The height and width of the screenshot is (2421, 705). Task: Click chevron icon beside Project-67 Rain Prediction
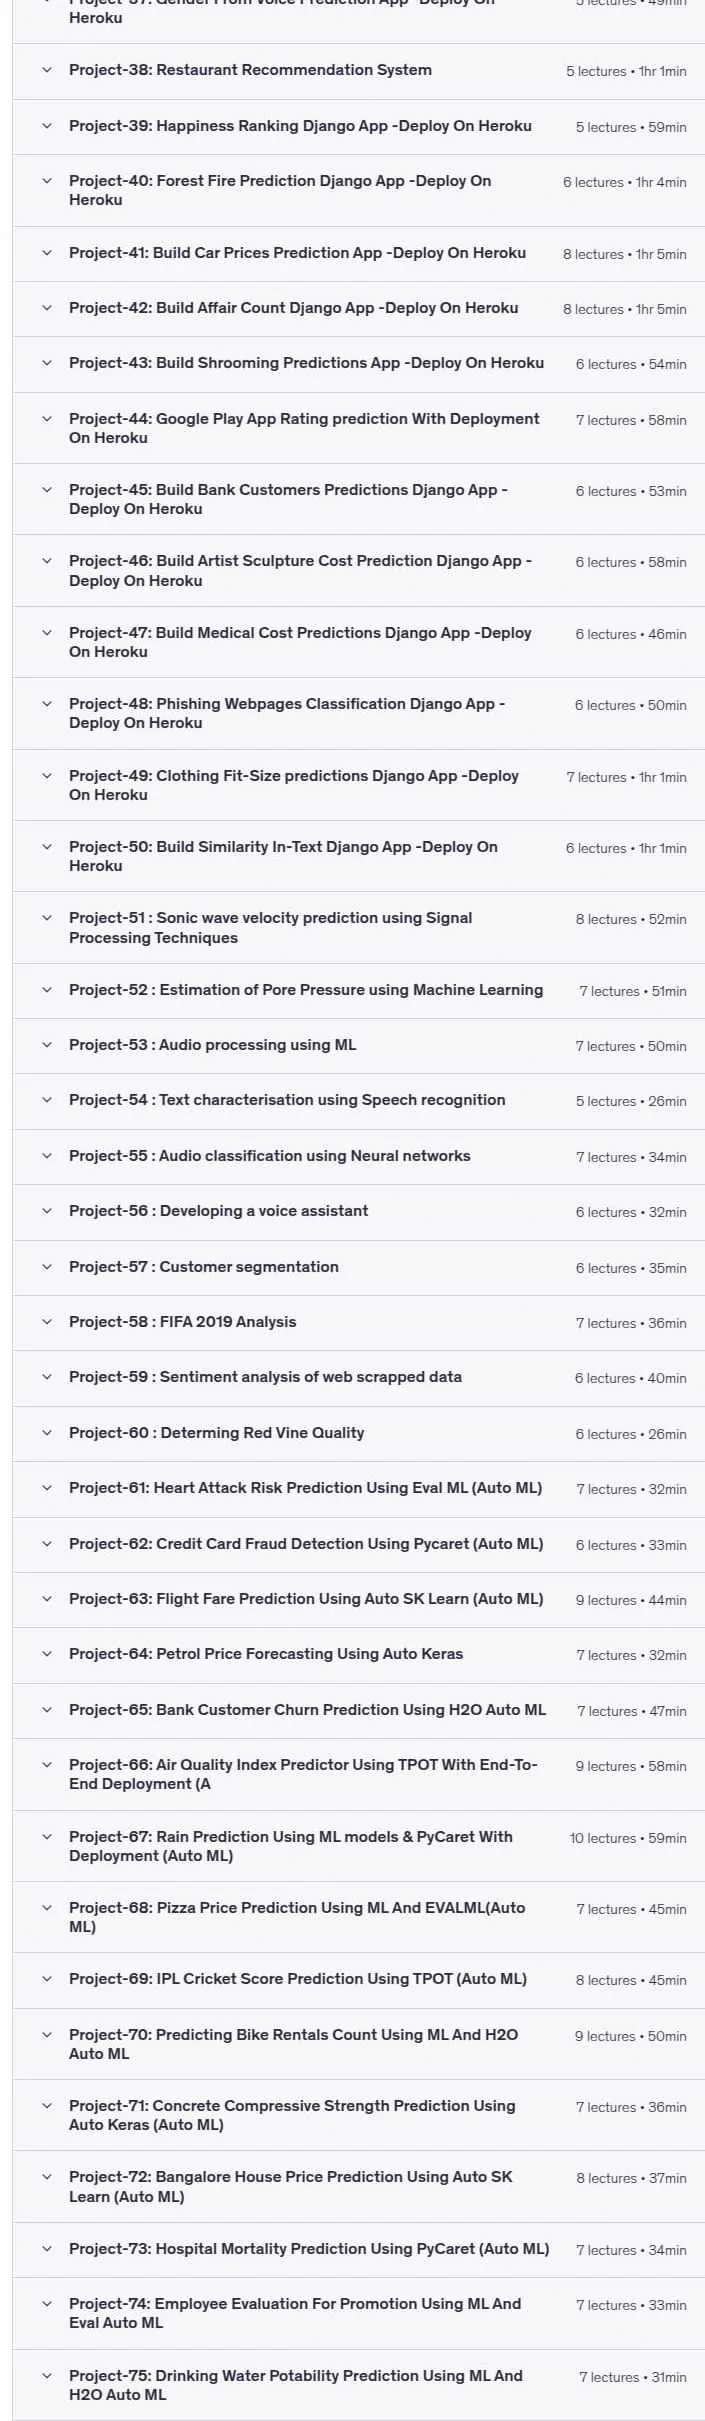click(46, 1837)
